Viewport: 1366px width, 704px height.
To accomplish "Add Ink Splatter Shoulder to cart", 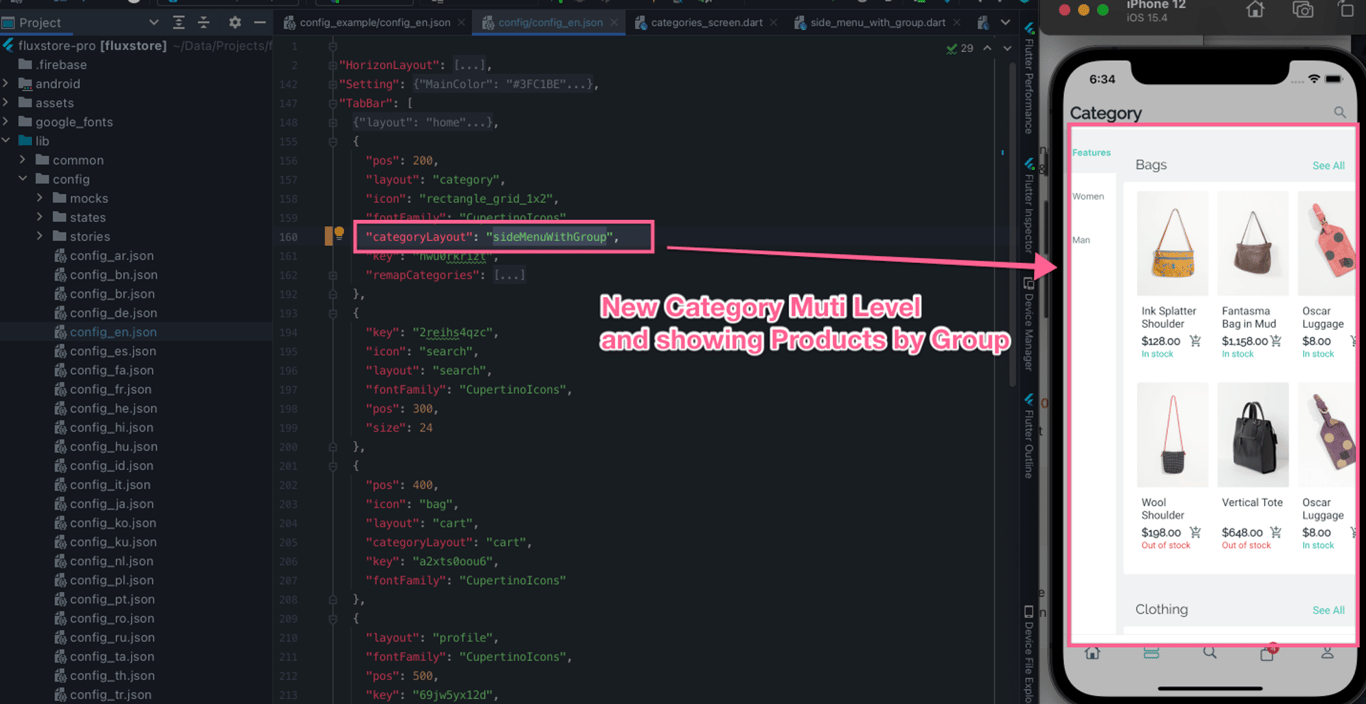I will coord(1195,341).
